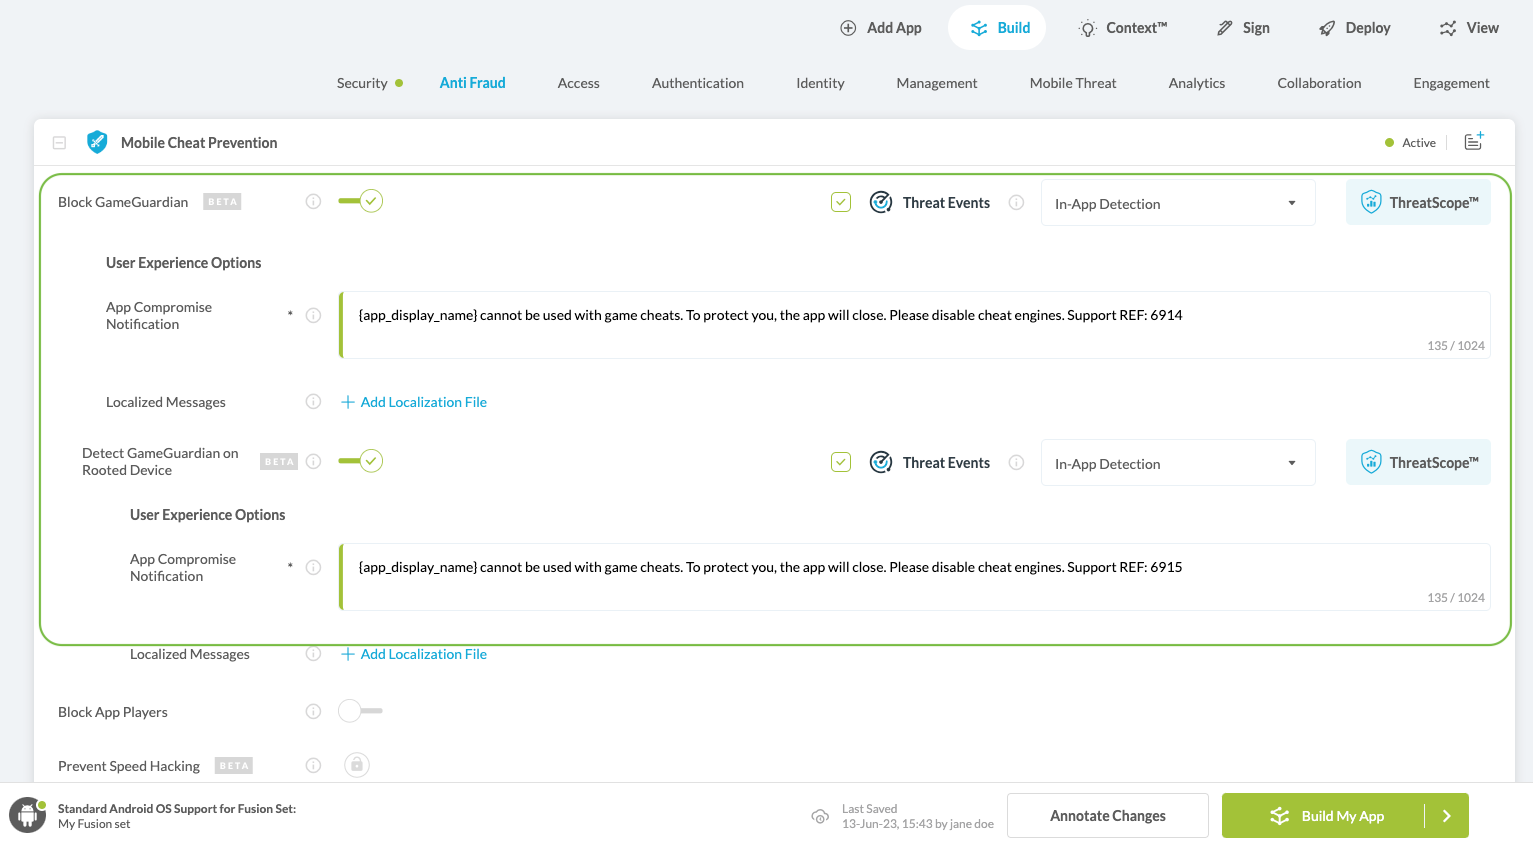This screenshot has height=846, width=1533.
Task: Open the Deploy menu item
Action: tap(1355, 28)
